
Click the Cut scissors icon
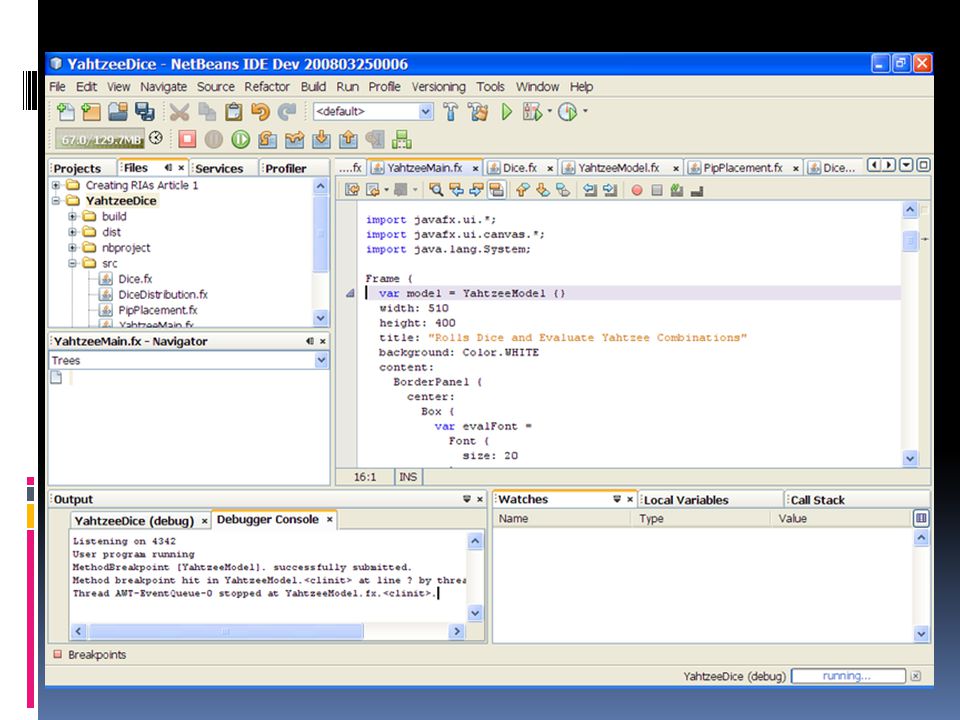[x=179, y=112]
